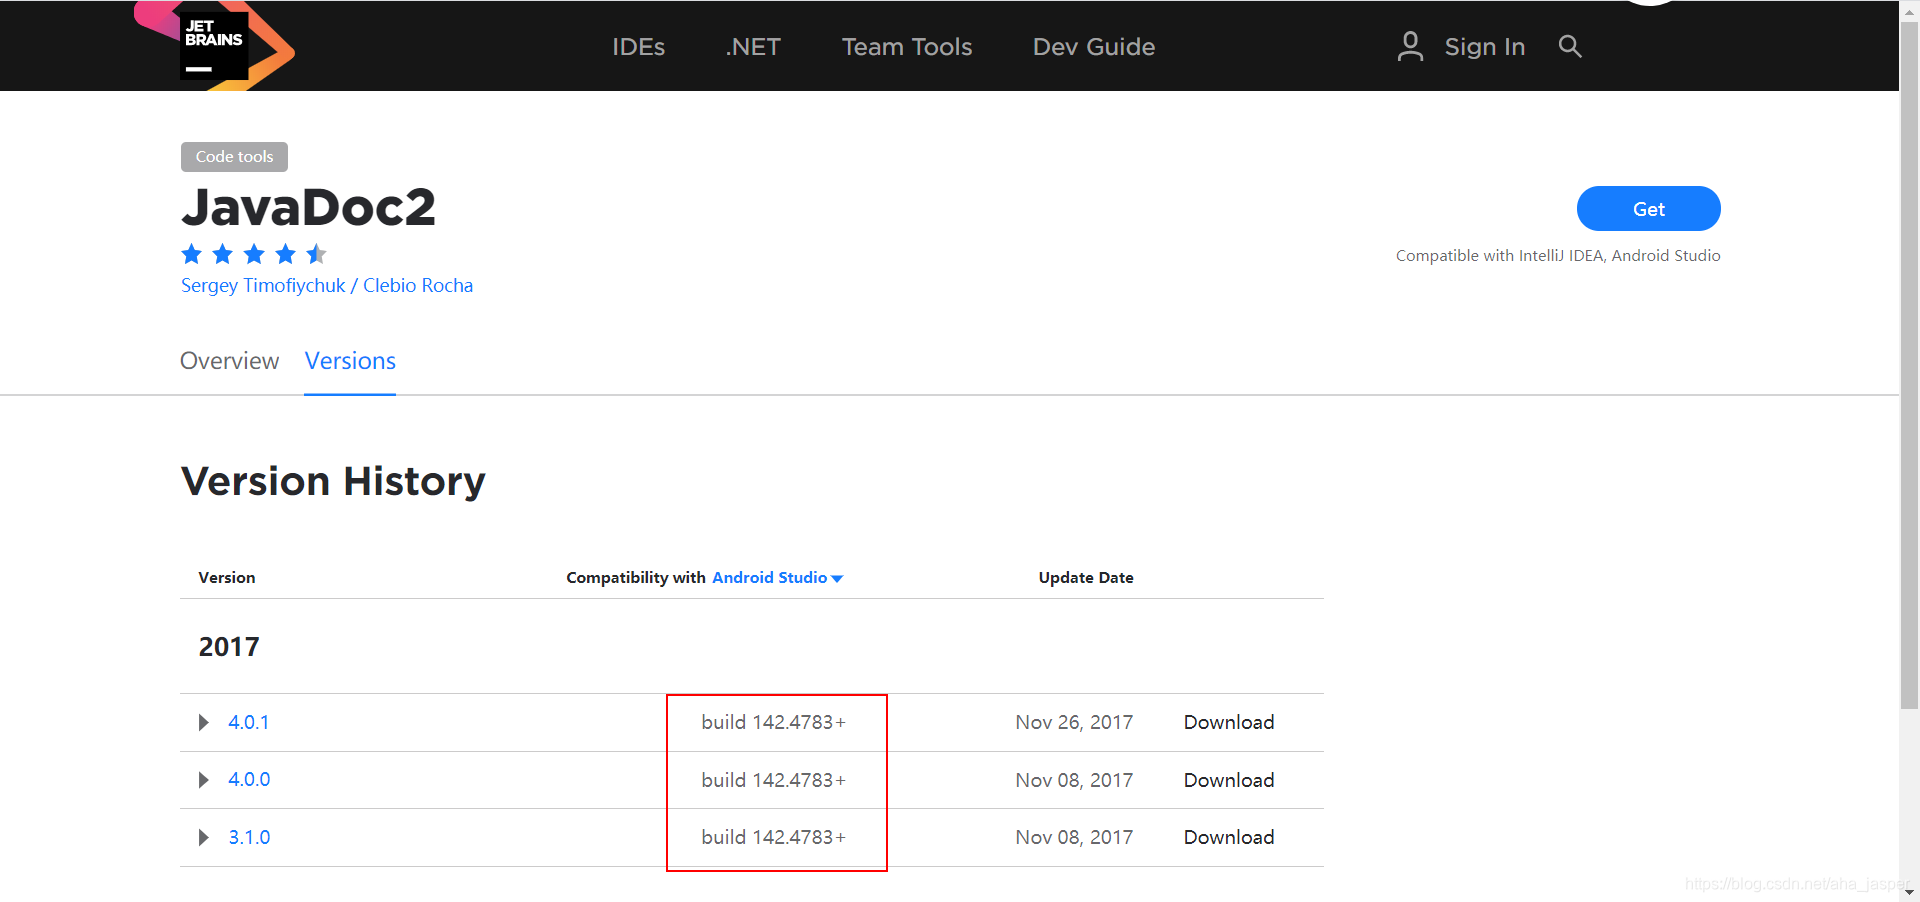The width and height of the screenshot is (1920, 902).
Task: Click the Code tools tag
Action: [234, 157]
